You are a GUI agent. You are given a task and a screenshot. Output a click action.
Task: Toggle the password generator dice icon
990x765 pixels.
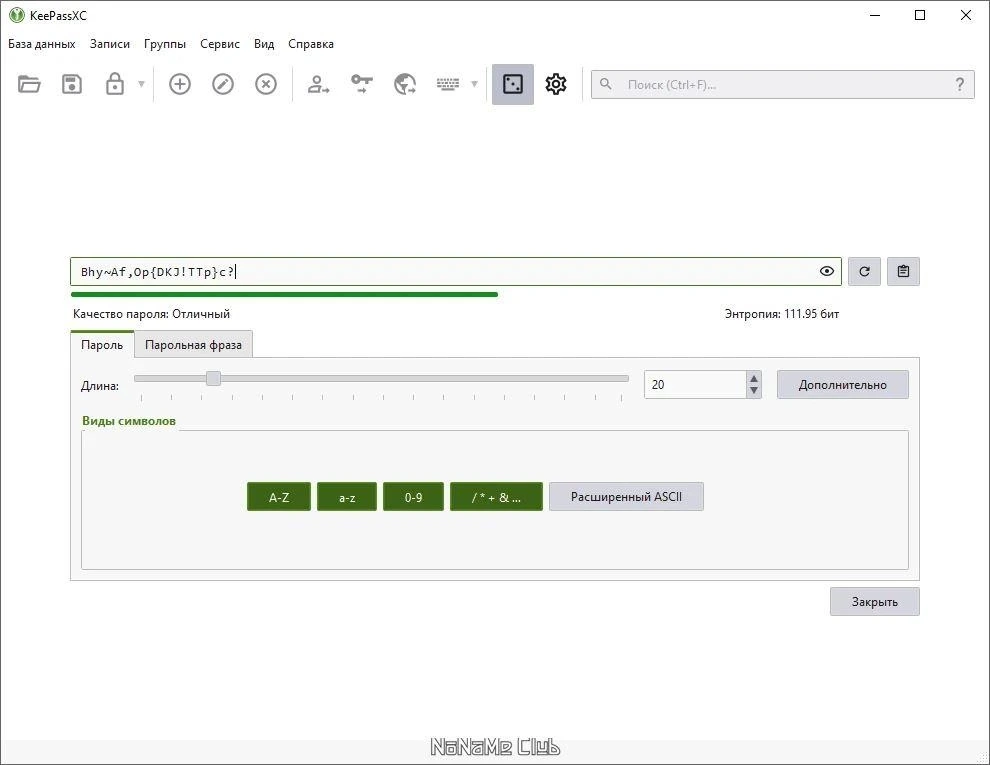pos(513,84)
